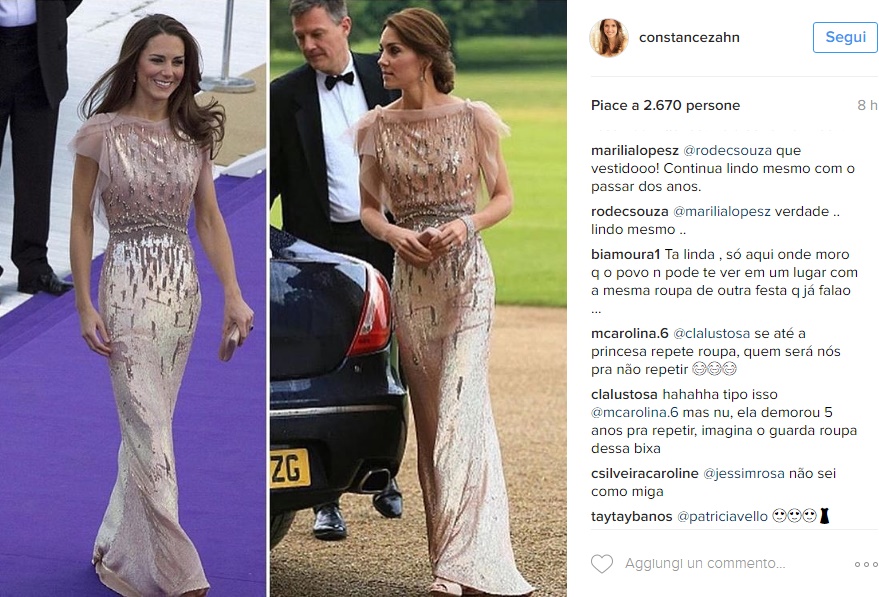Open the @patriciavello mention link

click(x=723, y=516)
